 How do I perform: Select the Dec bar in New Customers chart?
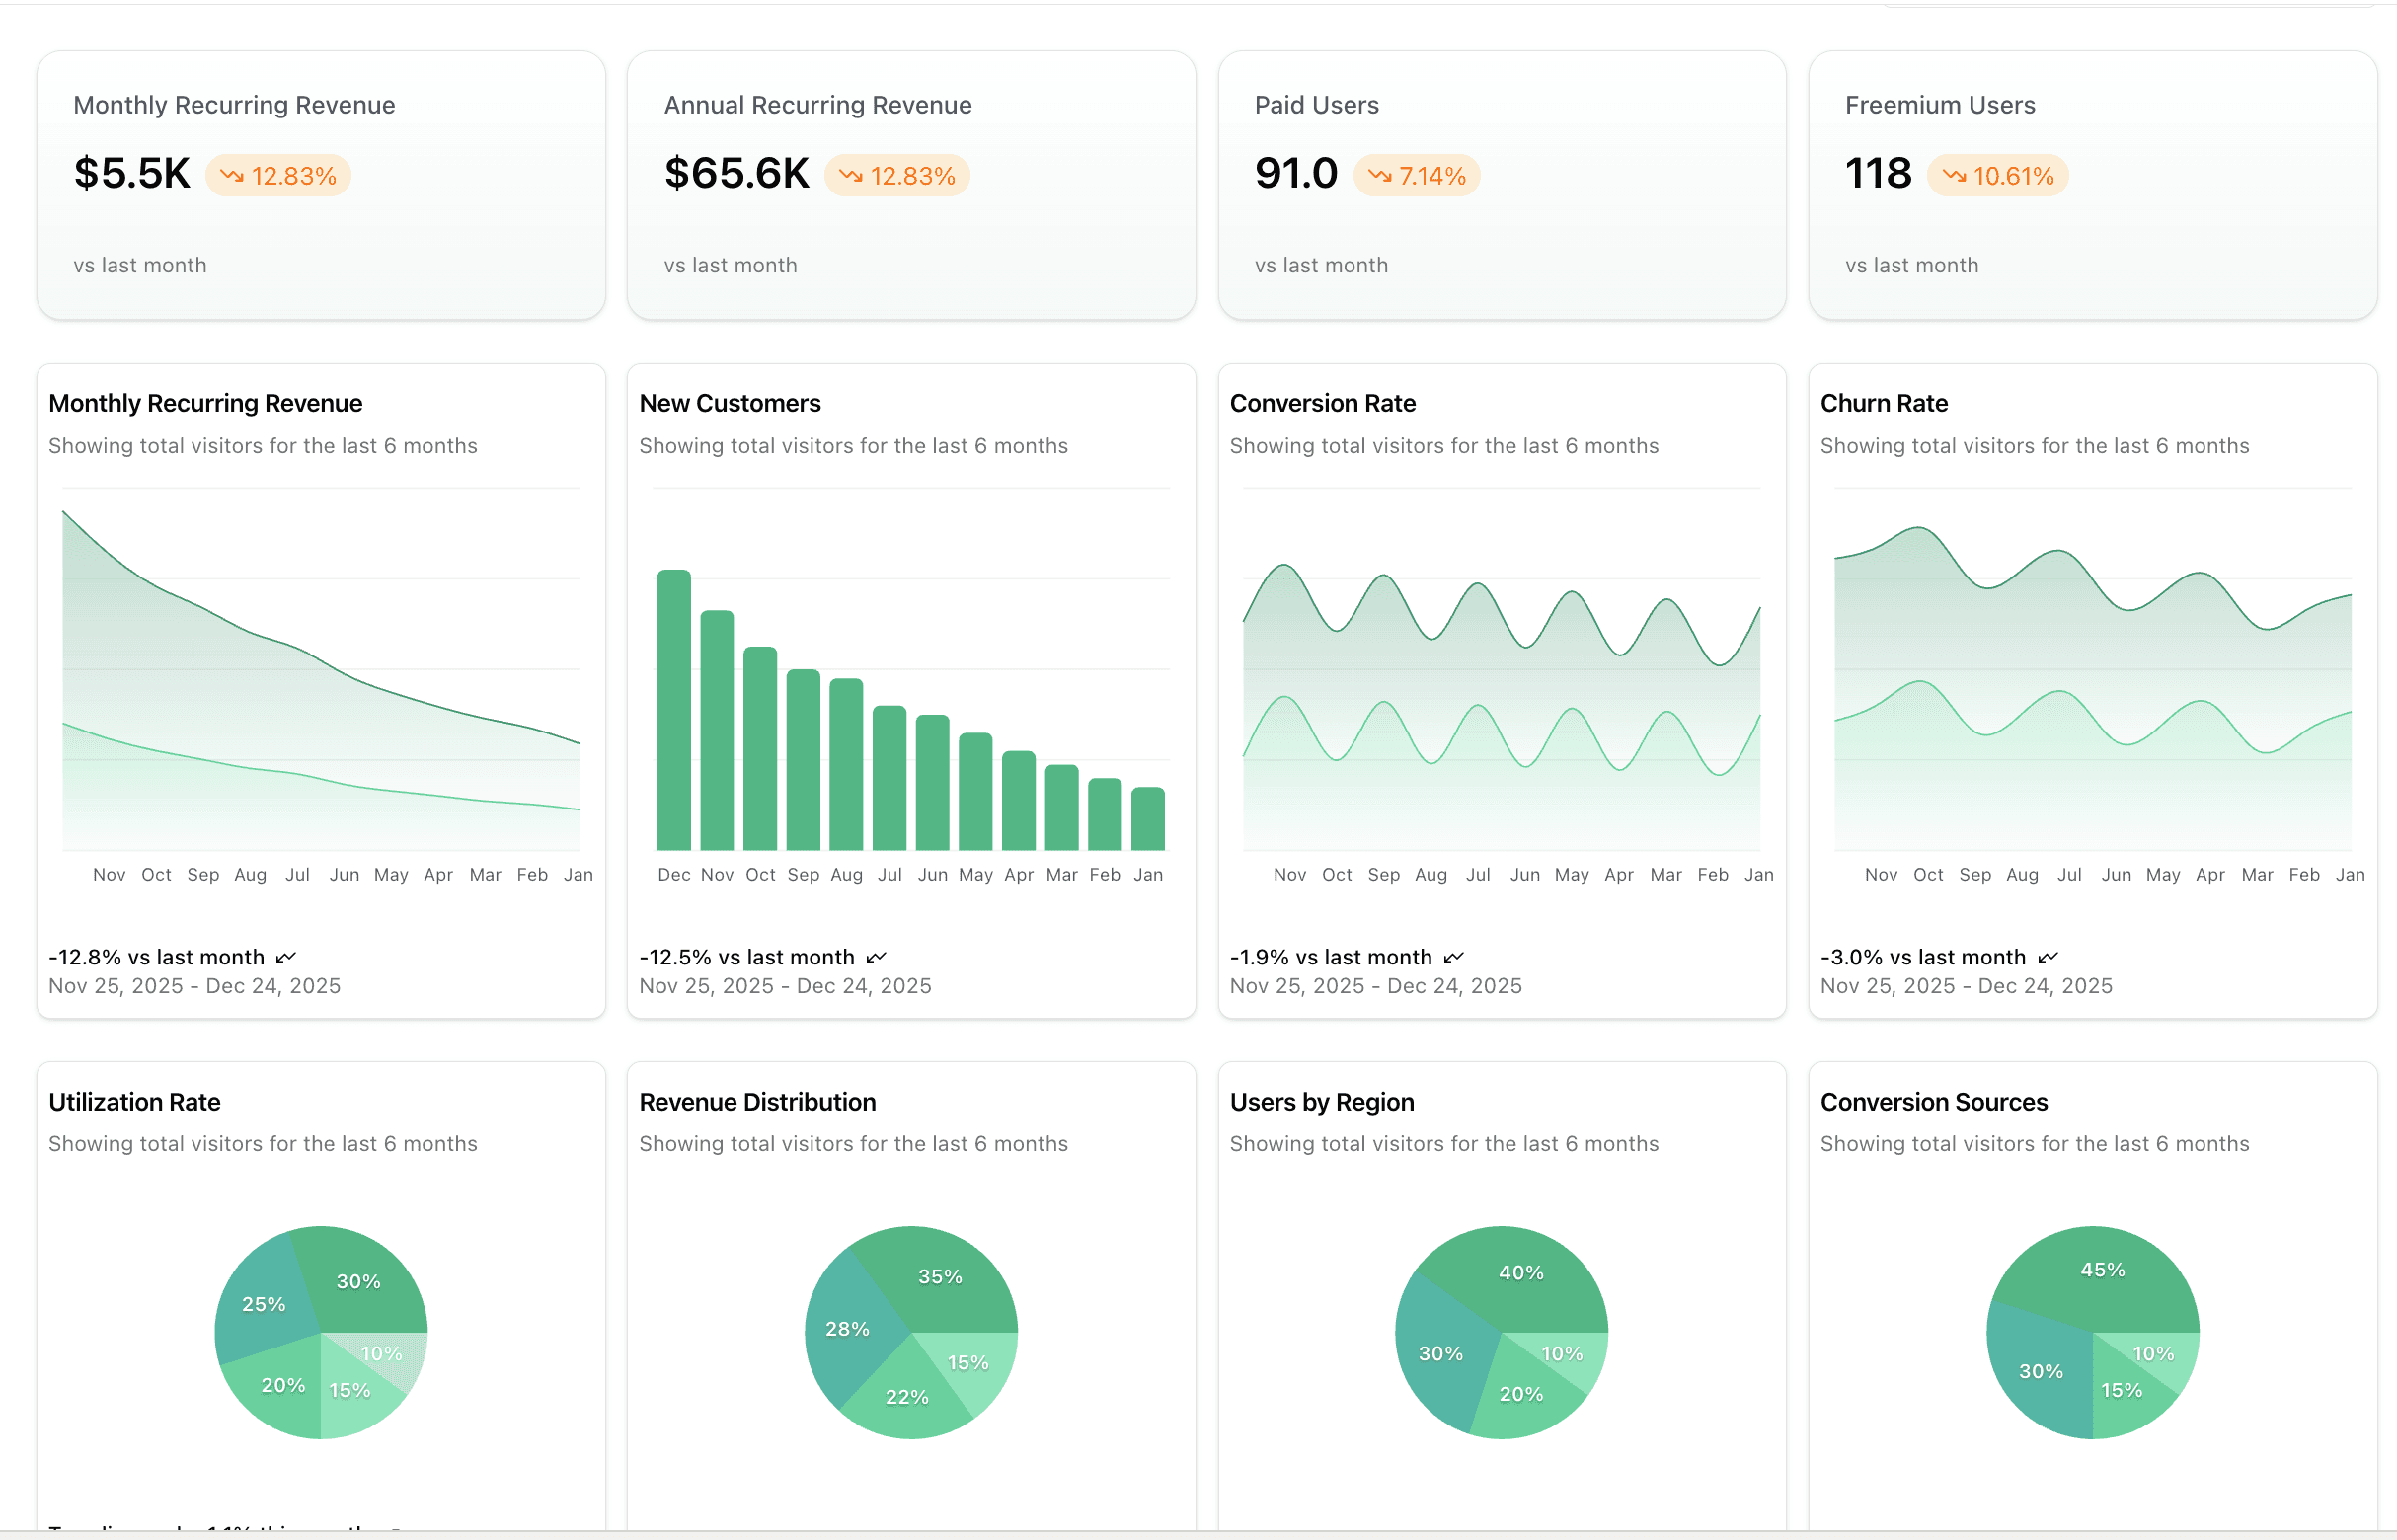click(x=674, y=710)
